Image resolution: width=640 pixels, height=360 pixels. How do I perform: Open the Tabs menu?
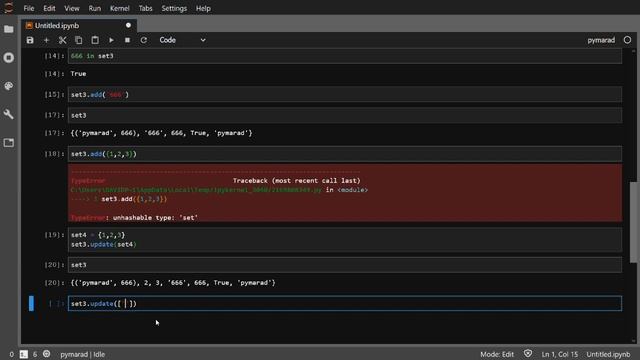coord(145,8)
